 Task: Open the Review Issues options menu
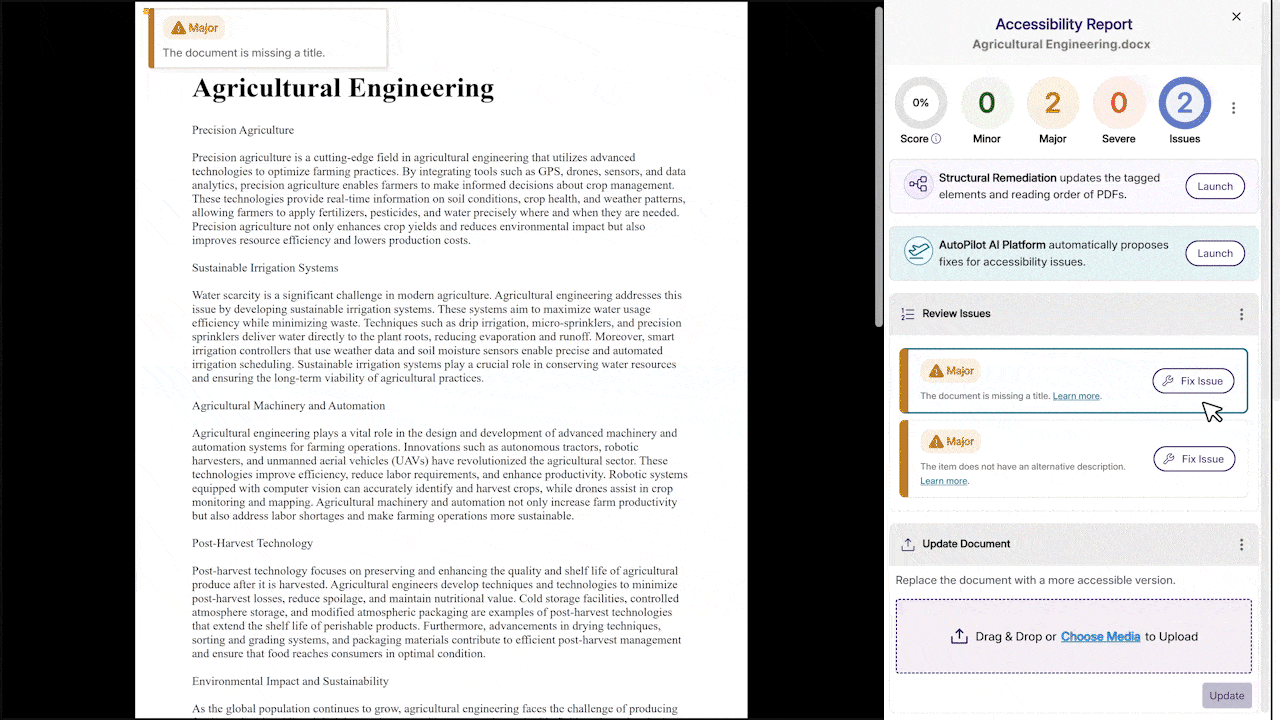coord(1241,314)
